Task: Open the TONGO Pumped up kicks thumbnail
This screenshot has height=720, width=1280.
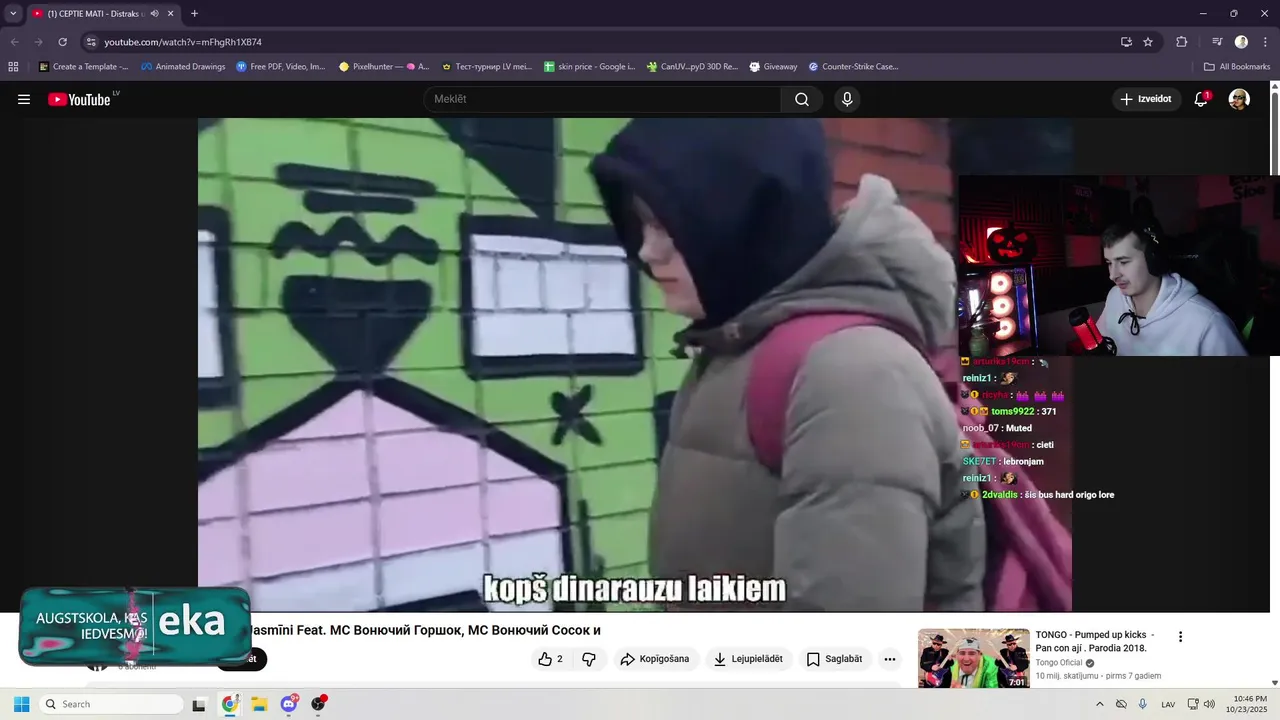Action: pyautogui.click(x=973, y=658)
